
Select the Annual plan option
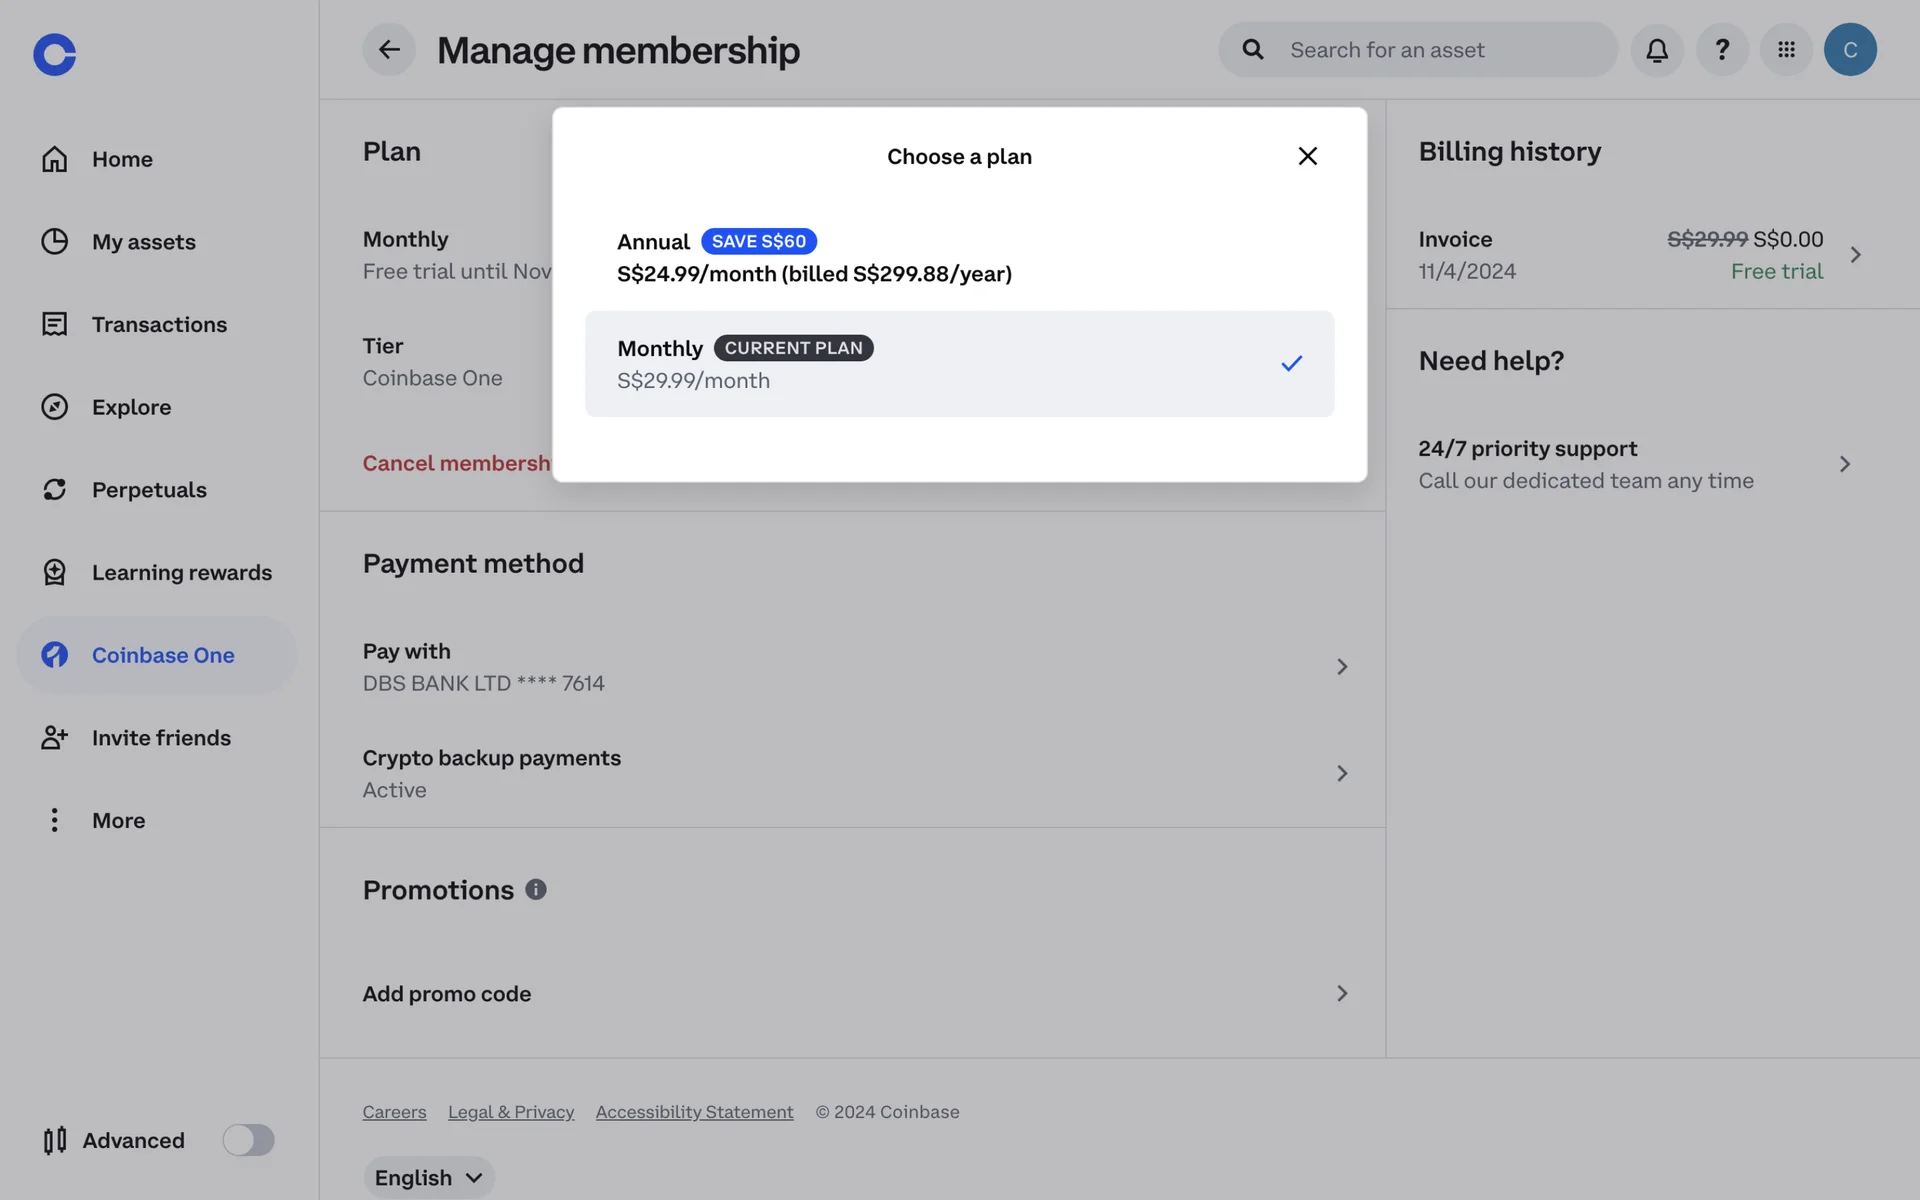coord(958,257)
